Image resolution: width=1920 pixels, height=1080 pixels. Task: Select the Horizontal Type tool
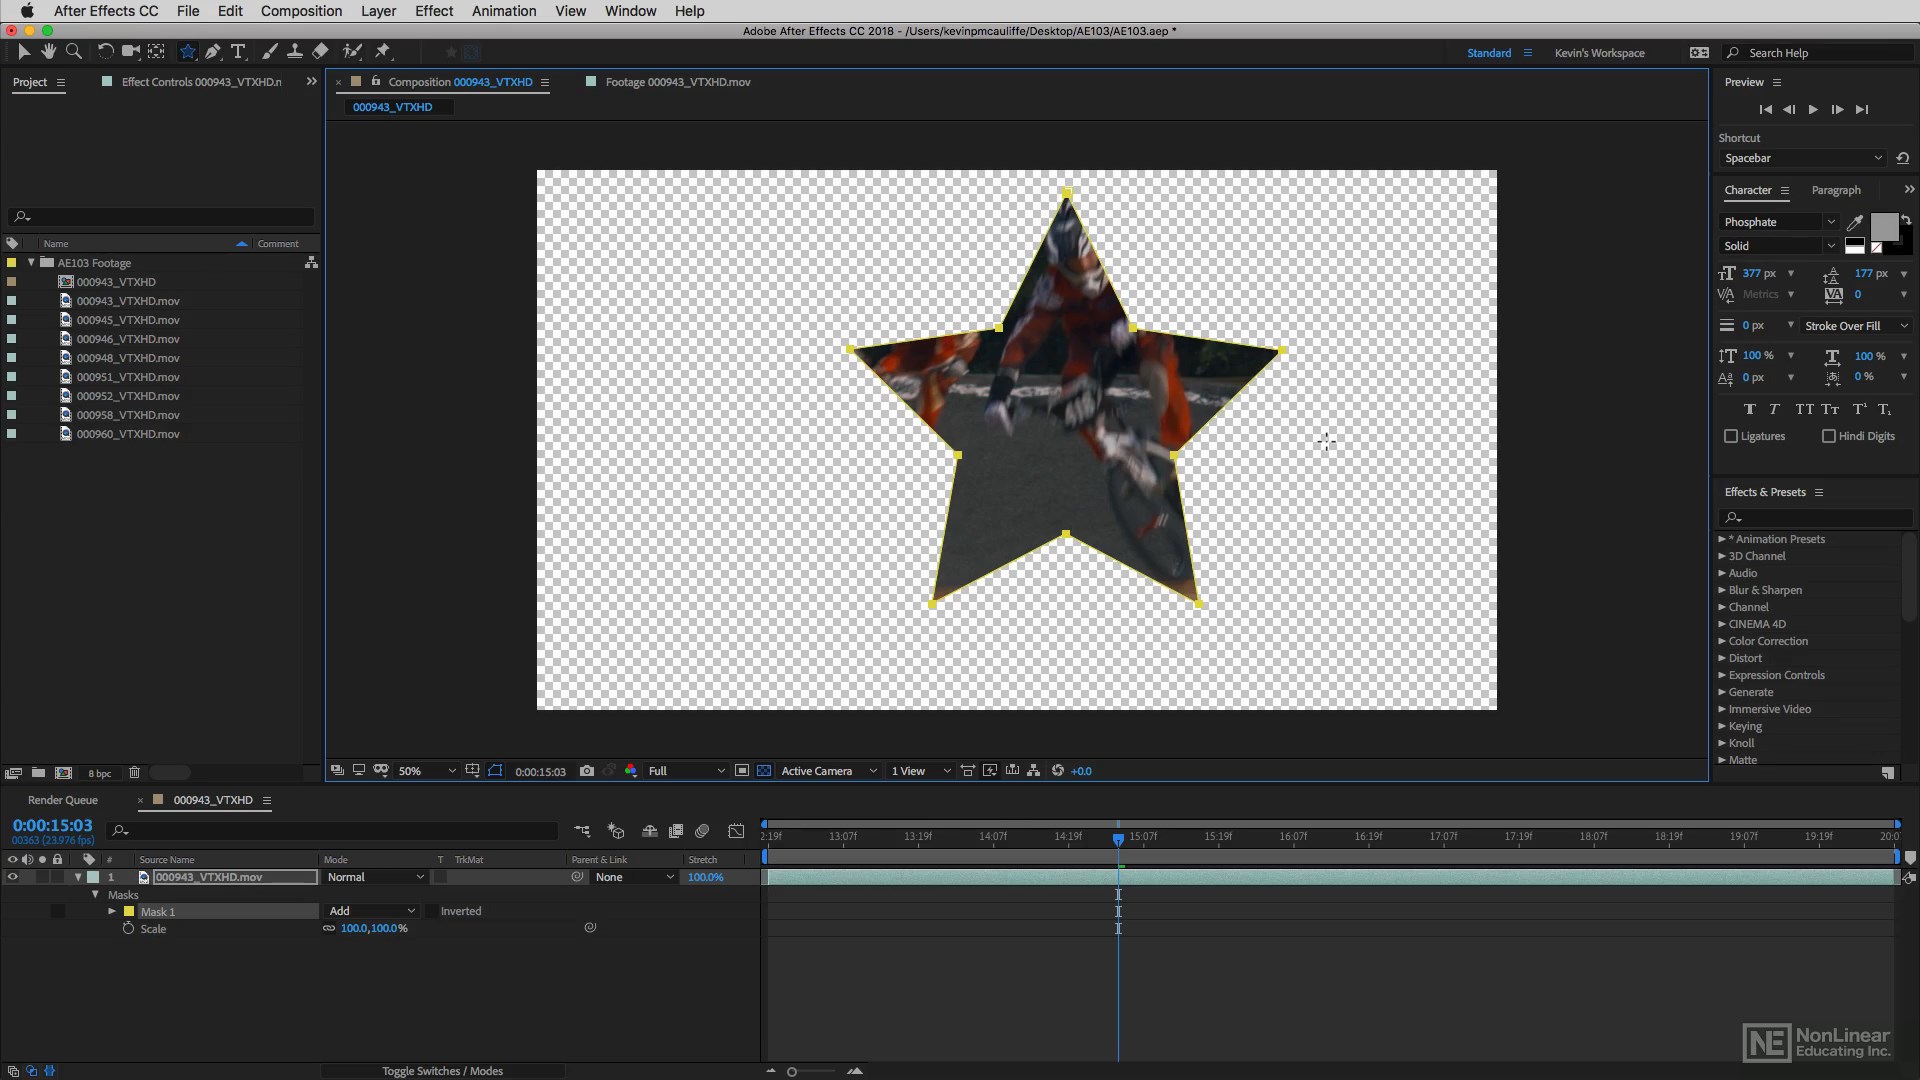click(x=238, y=51)
